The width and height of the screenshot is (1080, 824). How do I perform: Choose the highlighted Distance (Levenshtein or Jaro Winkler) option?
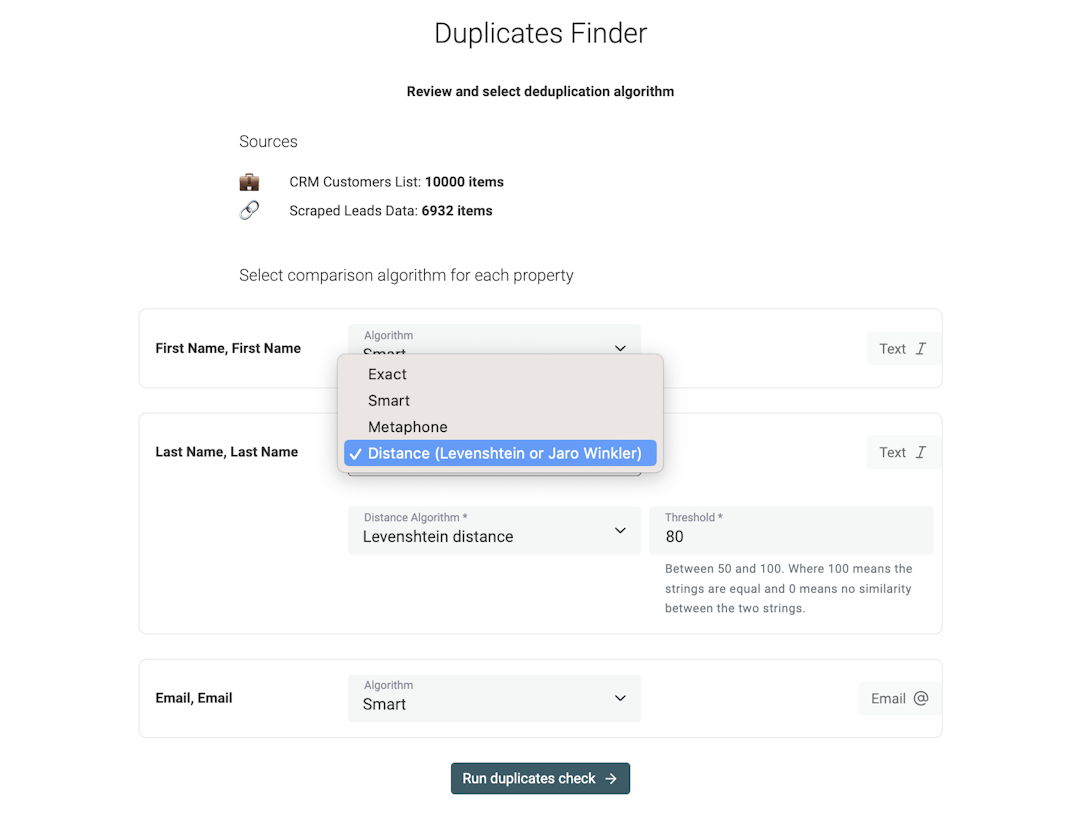(499, 453)
